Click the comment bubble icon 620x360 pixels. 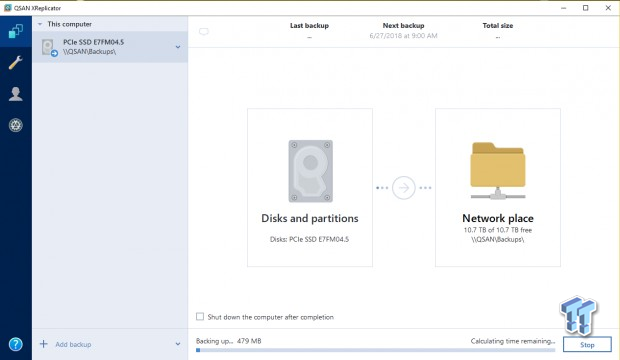204,32
